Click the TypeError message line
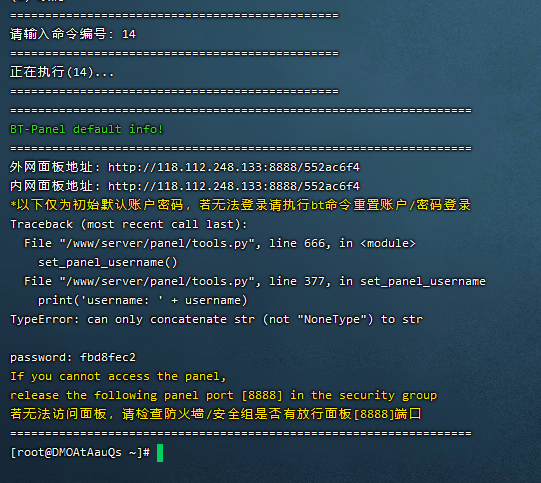This screenshot has width=541, height=483. [x=216, y=319]
